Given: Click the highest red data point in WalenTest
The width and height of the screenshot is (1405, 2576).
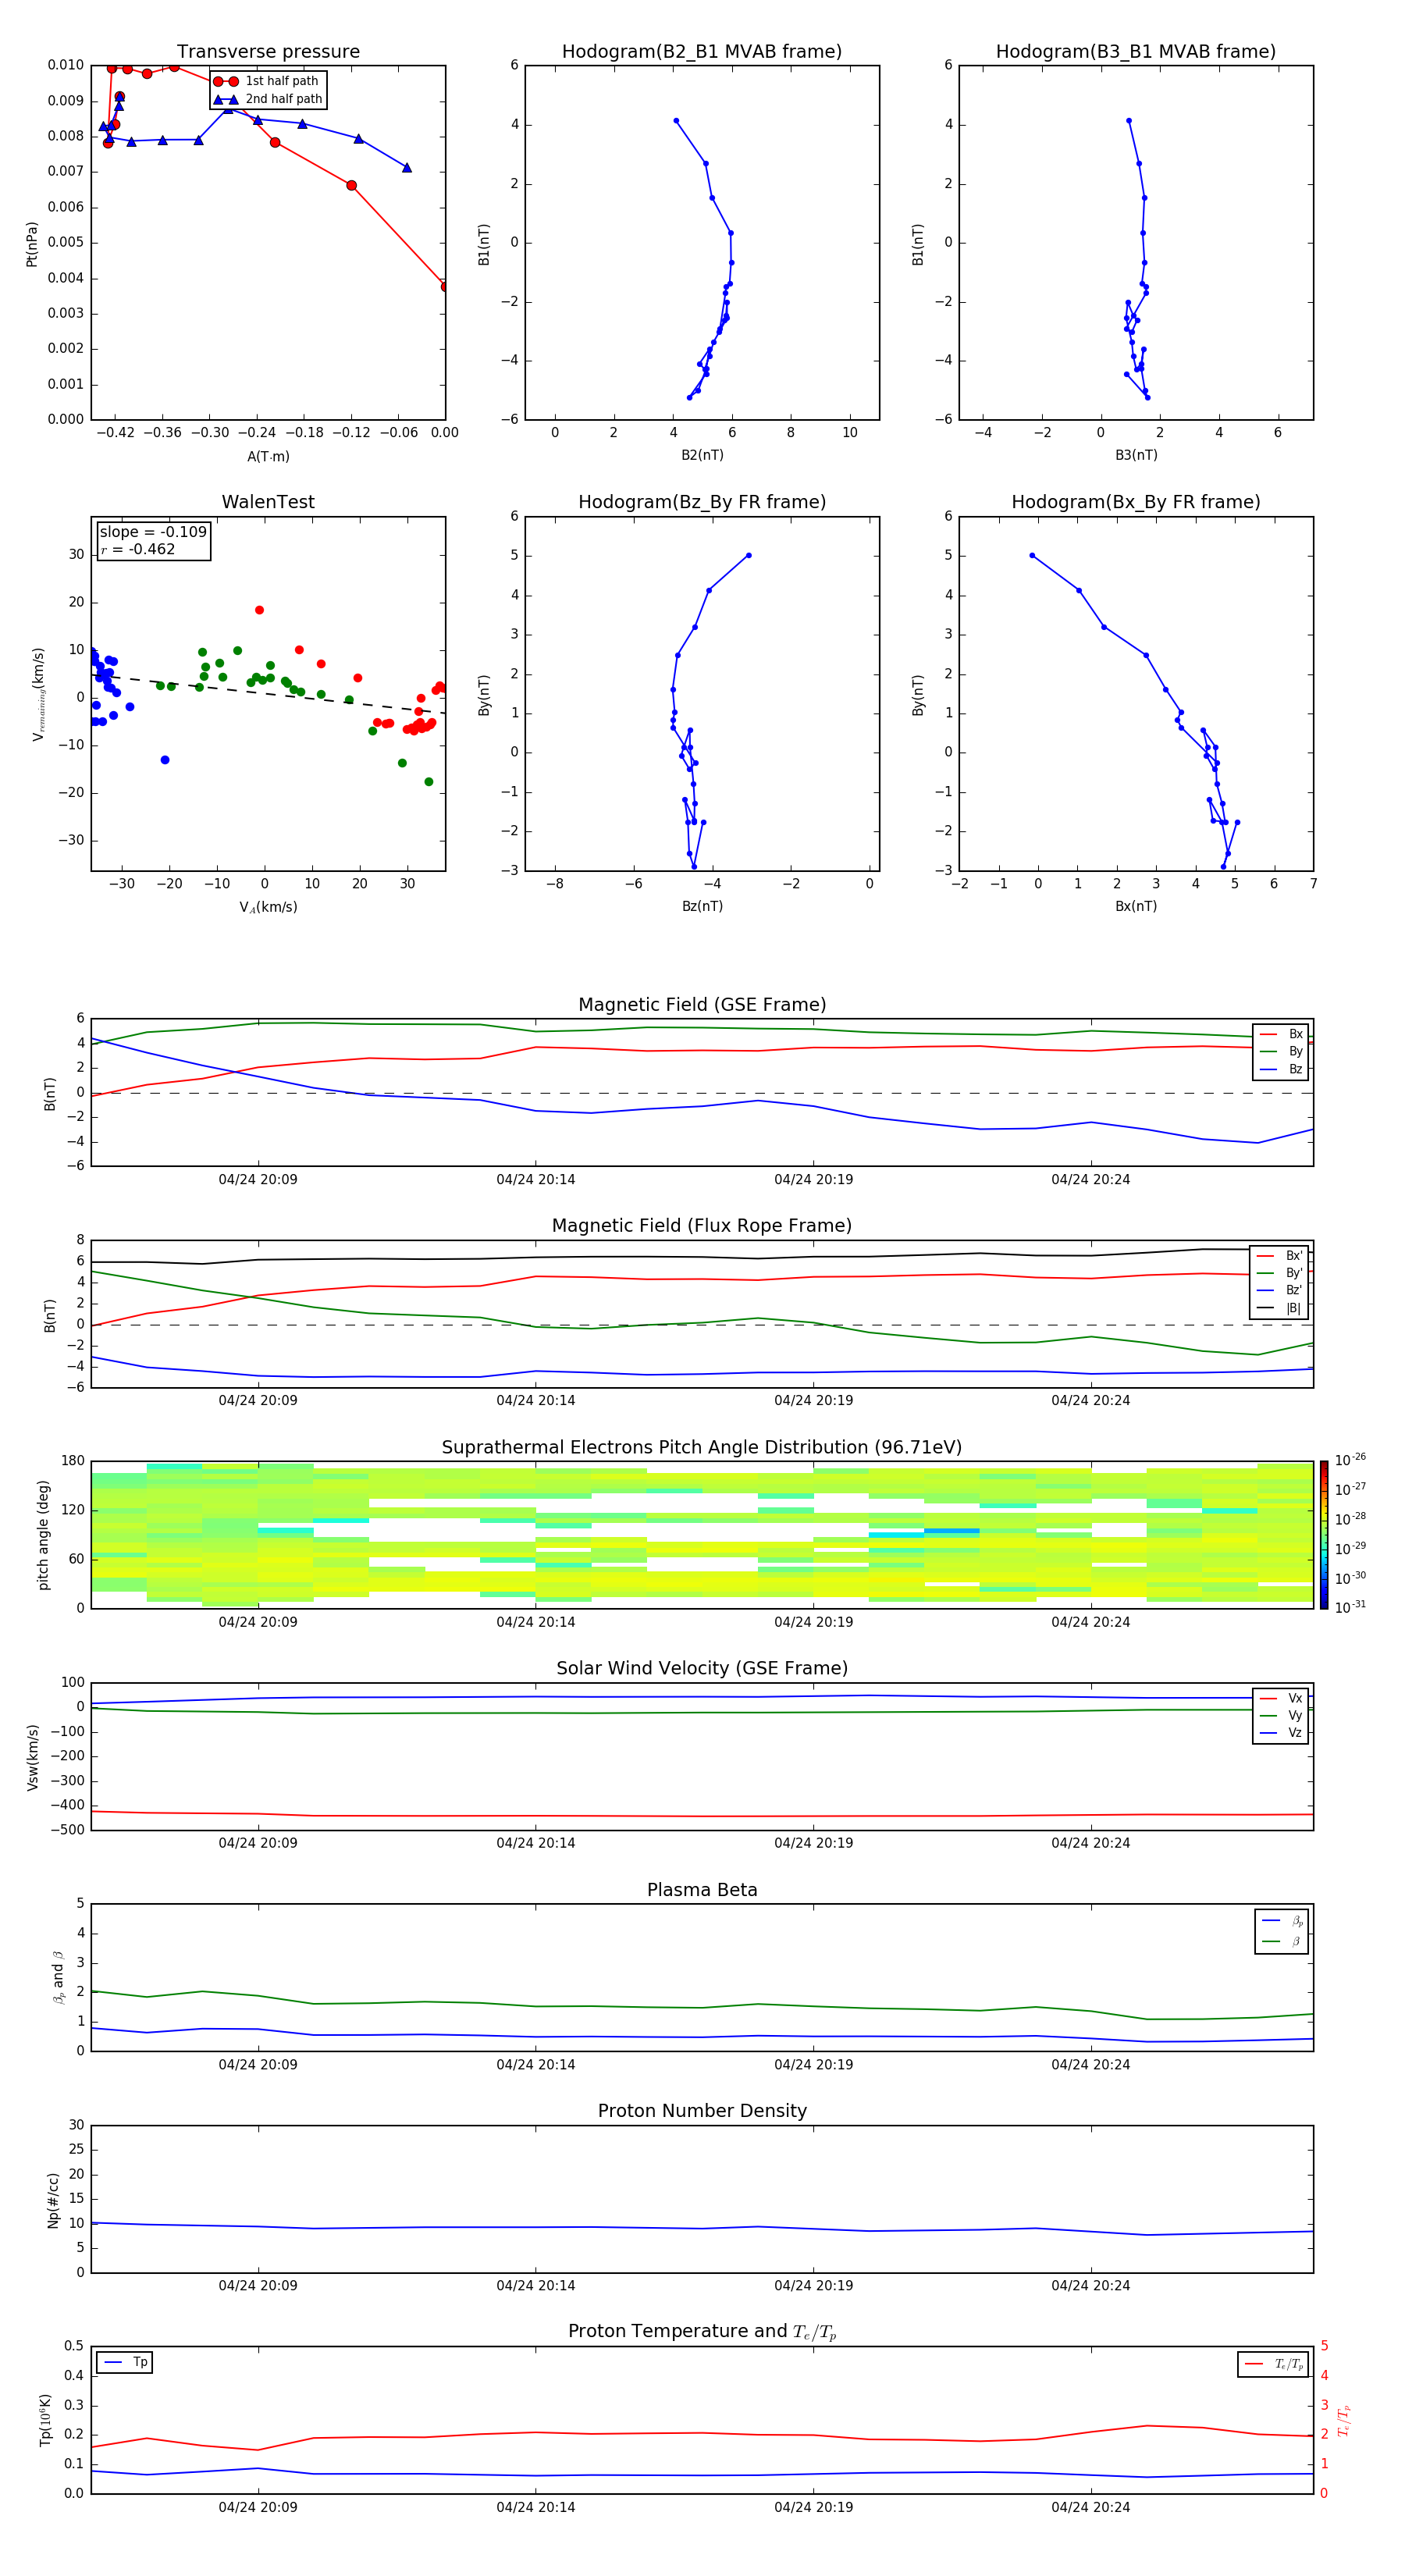Looking at the screenshot, I should [x=259, y=610].
